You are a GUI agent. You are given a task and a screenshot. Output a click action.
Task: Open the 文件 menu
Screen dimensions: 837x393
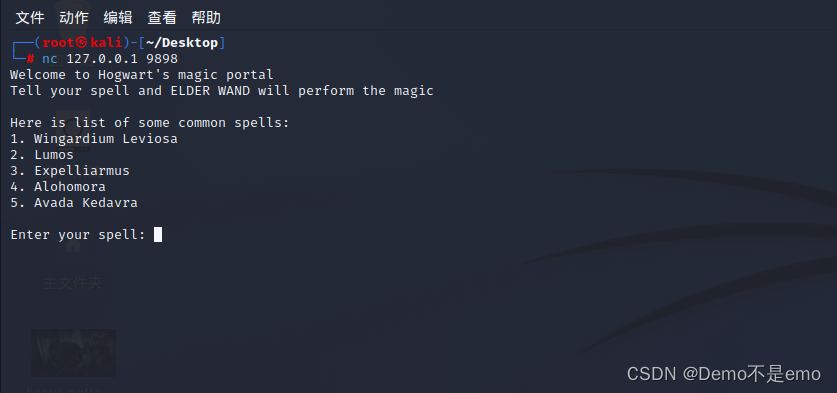click(30, 18)
